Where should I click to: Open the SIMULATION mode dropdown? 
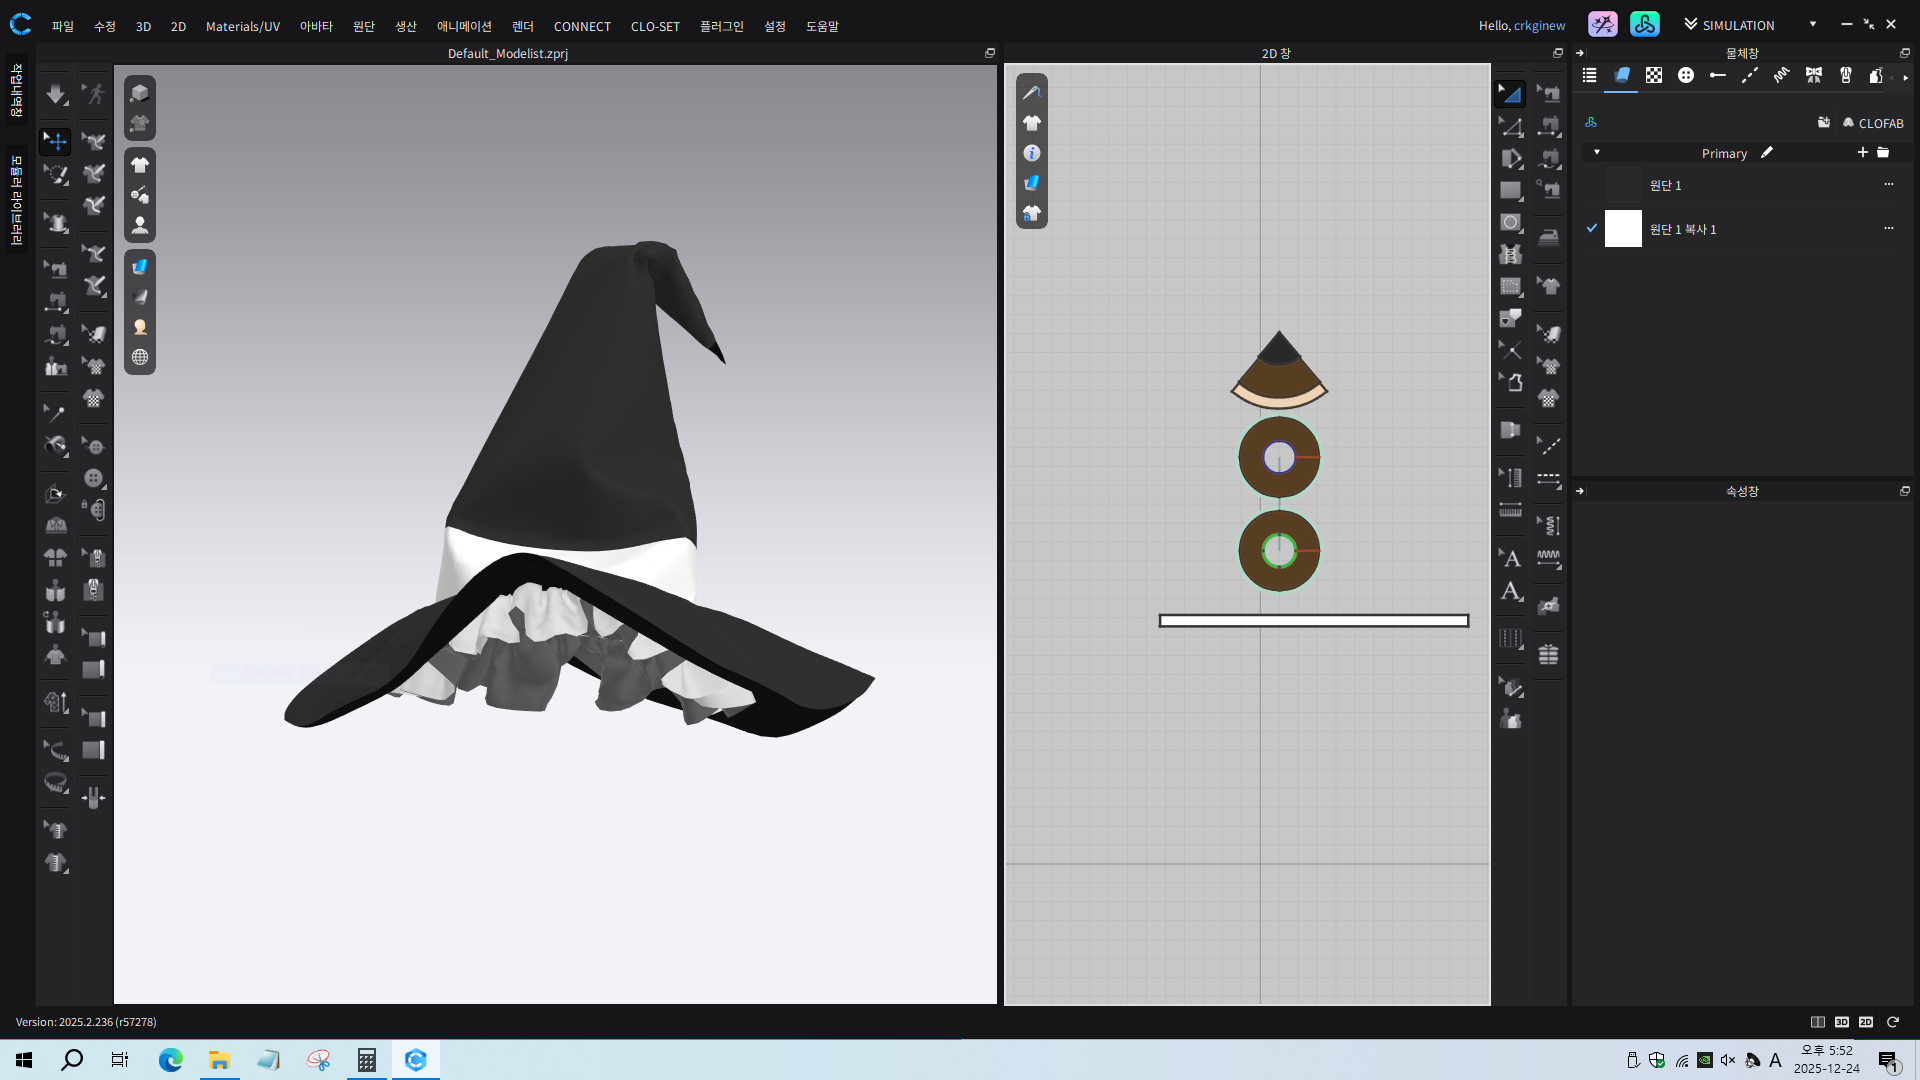pos(1812,25)
